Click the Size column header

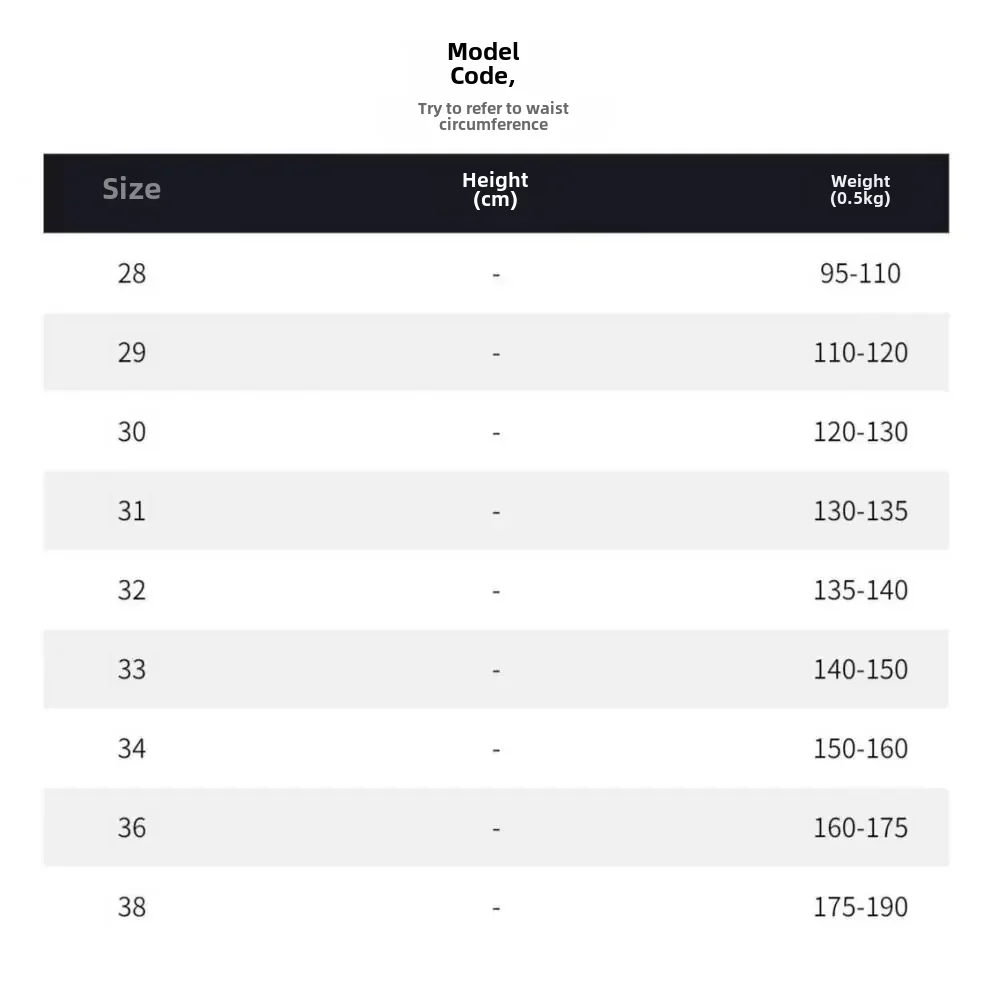131,189
